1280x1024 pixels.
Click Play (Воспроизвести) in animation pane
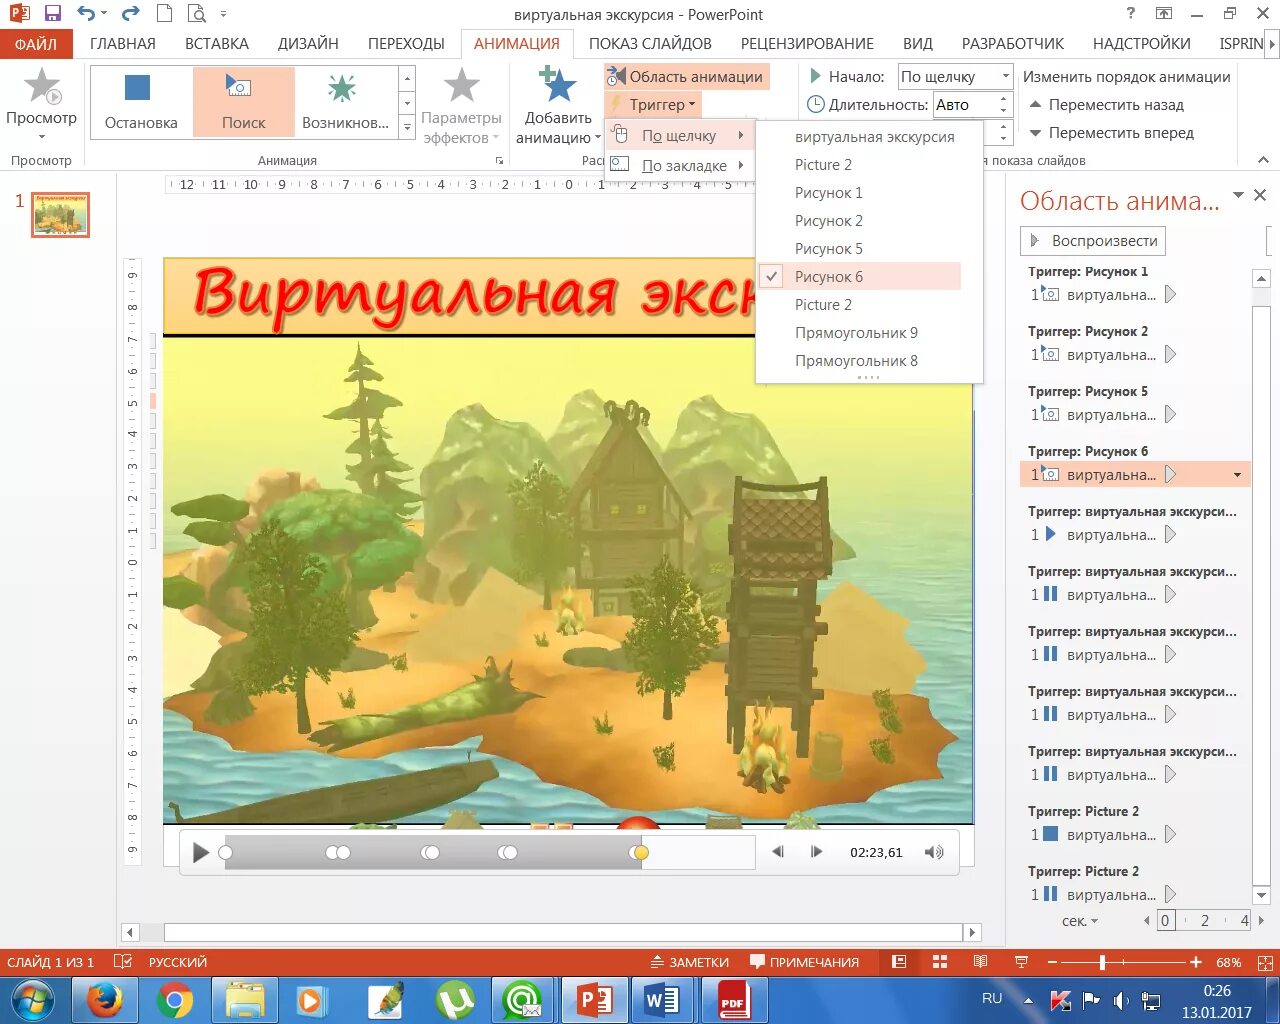(x=1093, y=241)
